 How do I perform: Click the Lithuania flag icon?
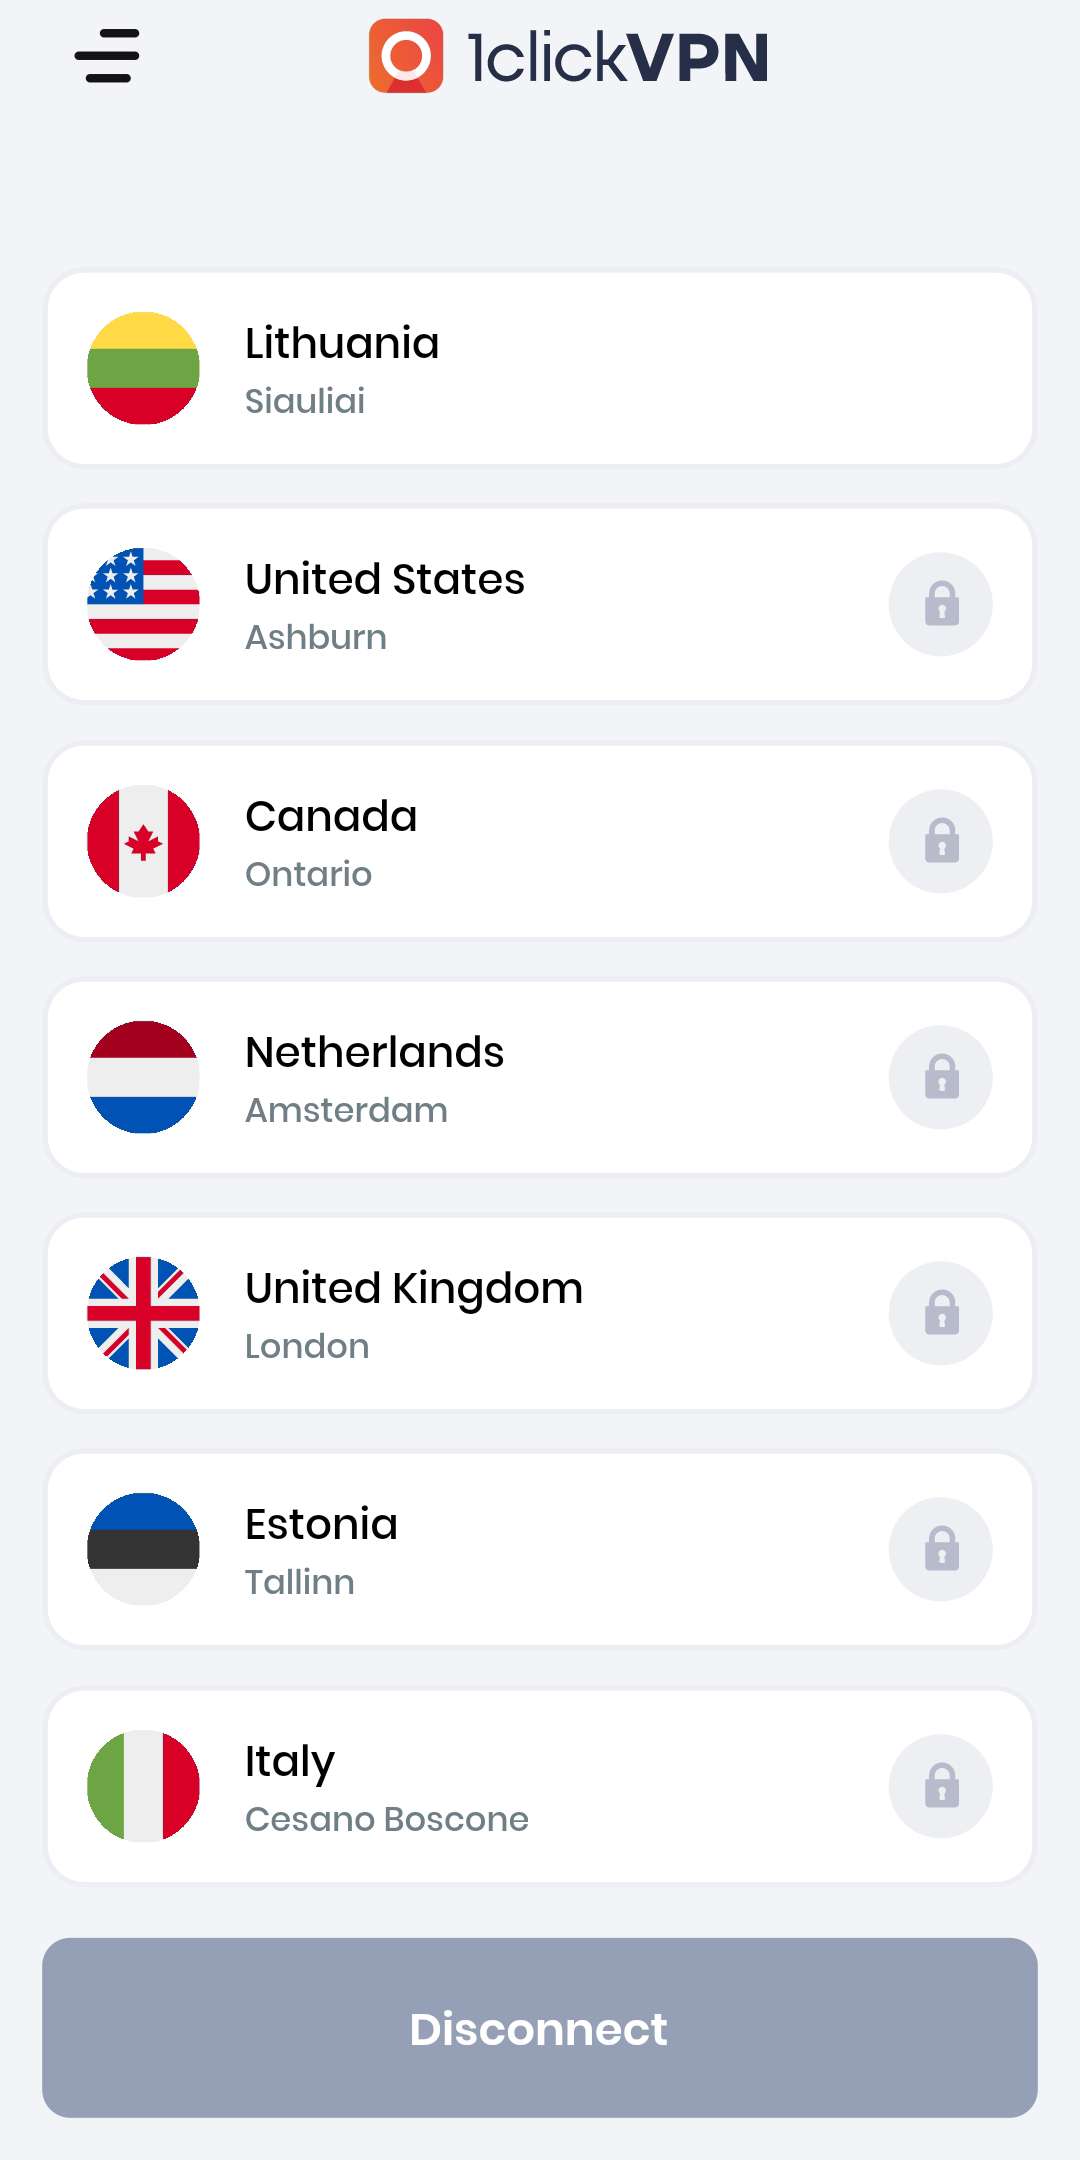[x=144, y=368]
